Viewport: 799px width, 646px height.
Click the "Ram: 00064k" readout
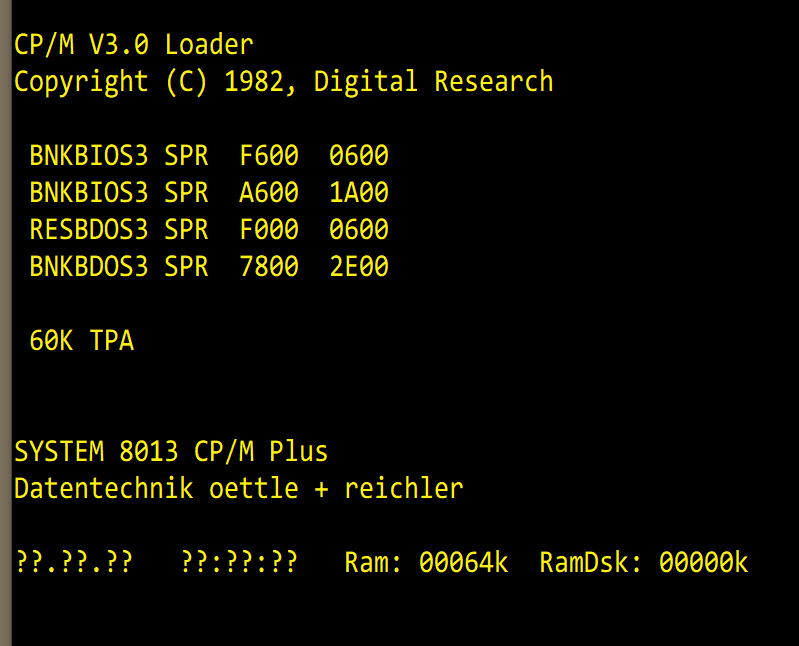(426, 562)
